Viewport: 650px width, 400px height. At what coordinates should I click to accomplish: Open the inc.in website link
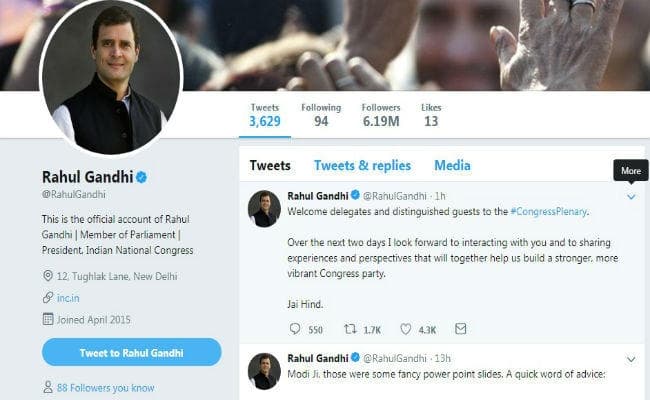[70, 297]
